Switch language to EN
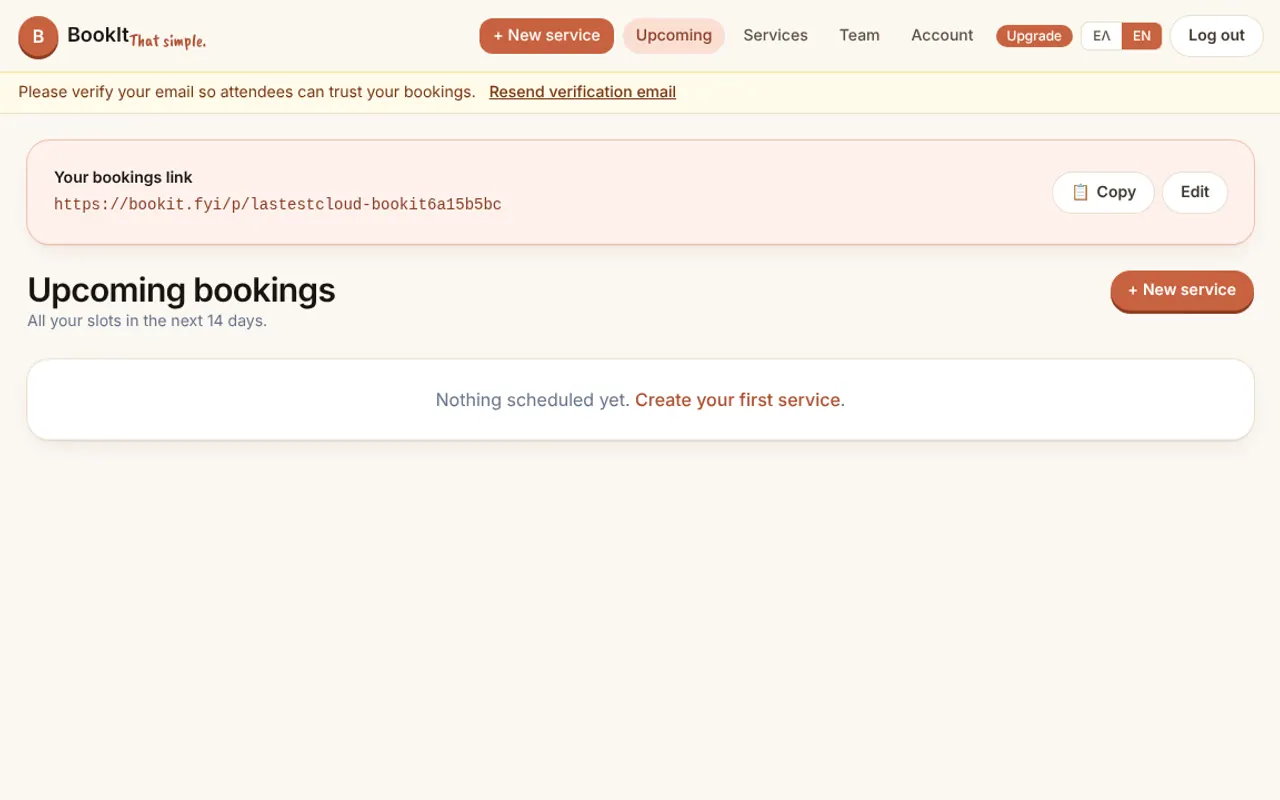The height and width of the screenshot is (800, 1280). pyautogui.click(x=1142, y=36)
